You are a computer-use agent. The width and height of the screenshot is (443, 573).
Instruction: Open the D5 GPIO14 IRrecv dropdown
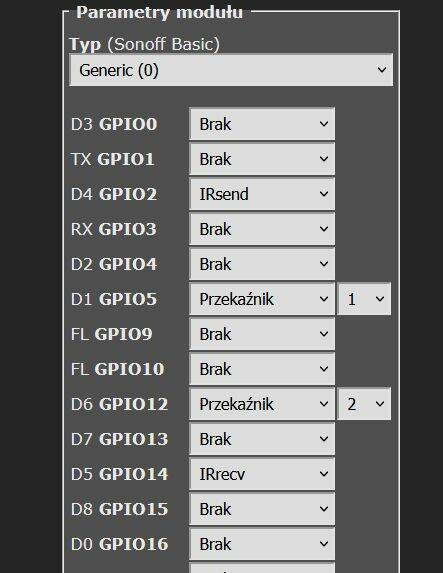point(262,474)
